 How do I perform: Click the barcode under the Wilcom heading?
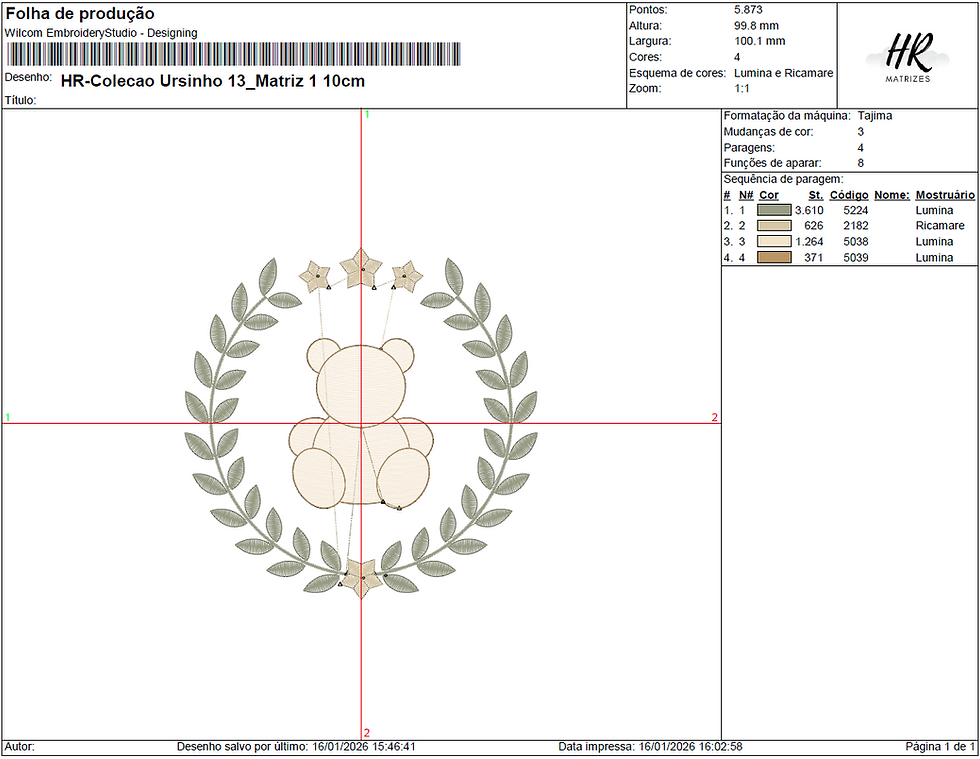click(x=234, y=54)
